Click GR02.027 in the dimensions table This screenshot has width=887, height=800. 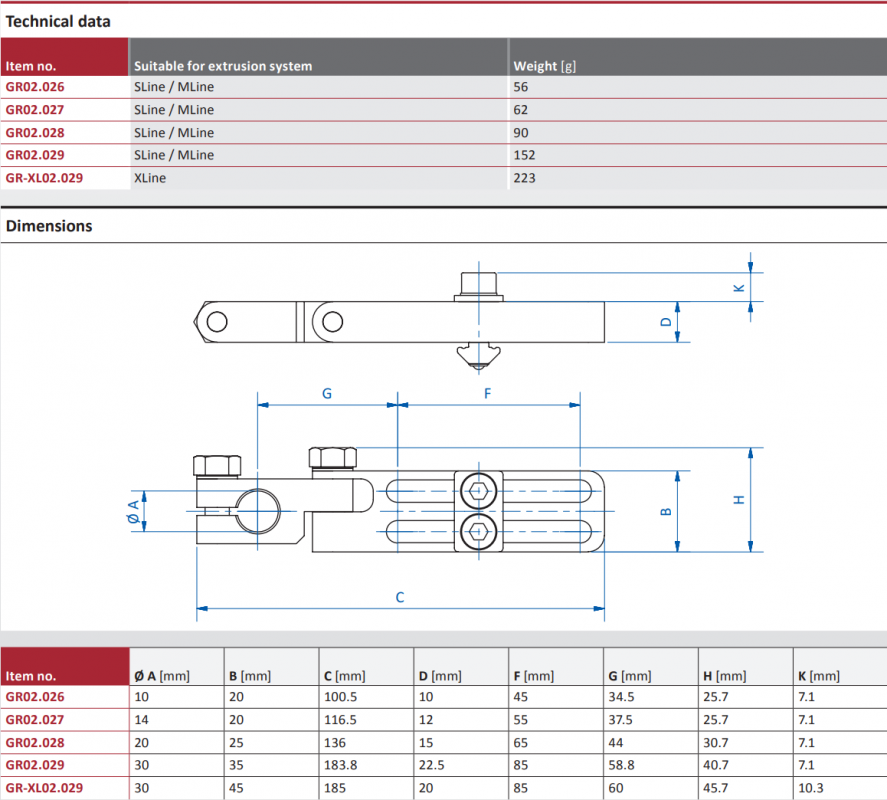pos(35,720)
